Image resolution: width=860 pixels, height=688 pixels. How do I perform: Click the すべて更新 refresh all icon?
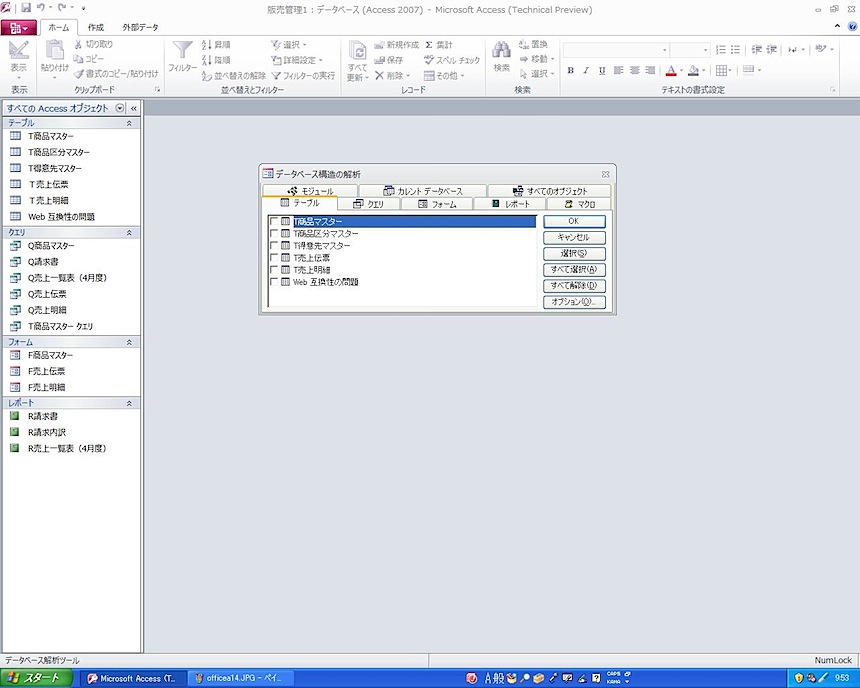[358, 50]
